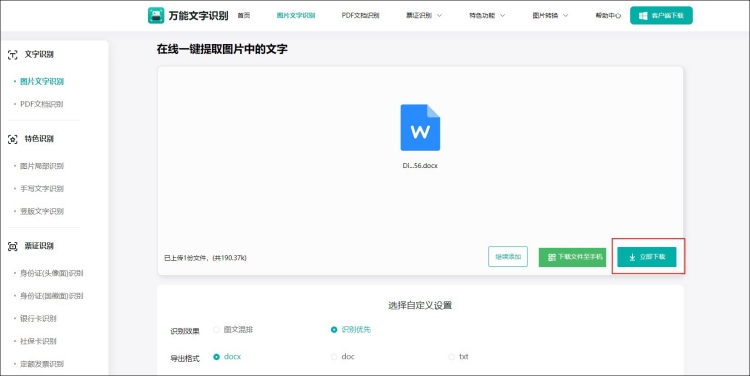This screenshot has width=750, height=376.
Task: Click the 立即下载 button
Action: (647, 257)
